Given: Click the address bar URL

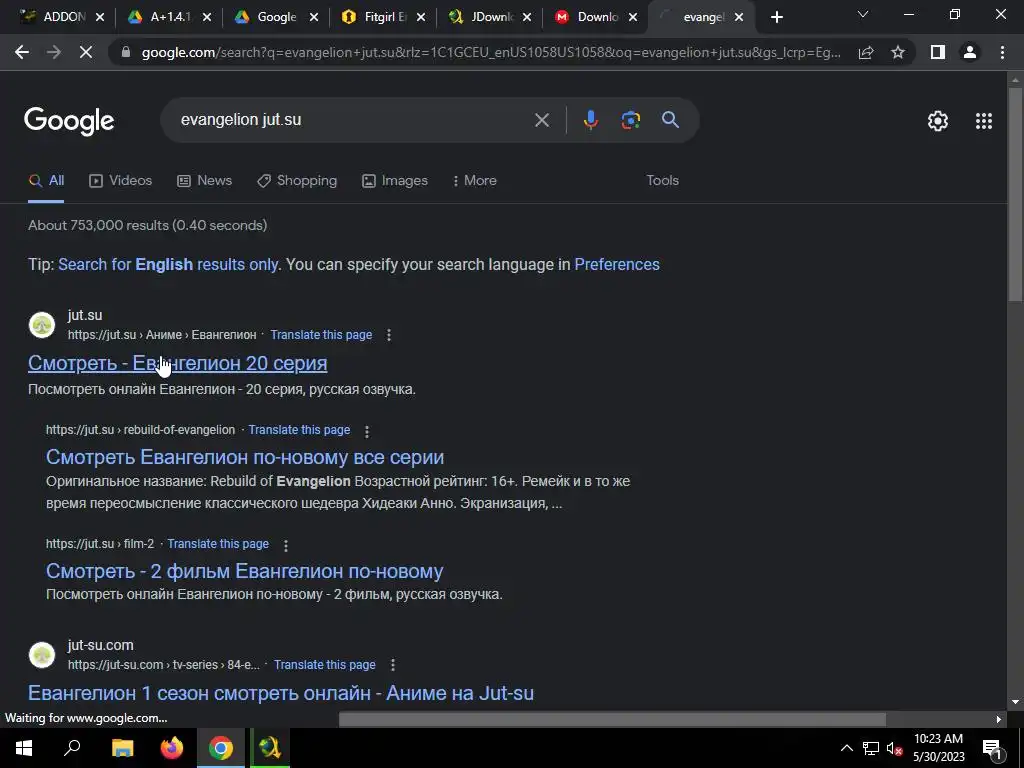Looking at the screenshot, I should 491,52.
